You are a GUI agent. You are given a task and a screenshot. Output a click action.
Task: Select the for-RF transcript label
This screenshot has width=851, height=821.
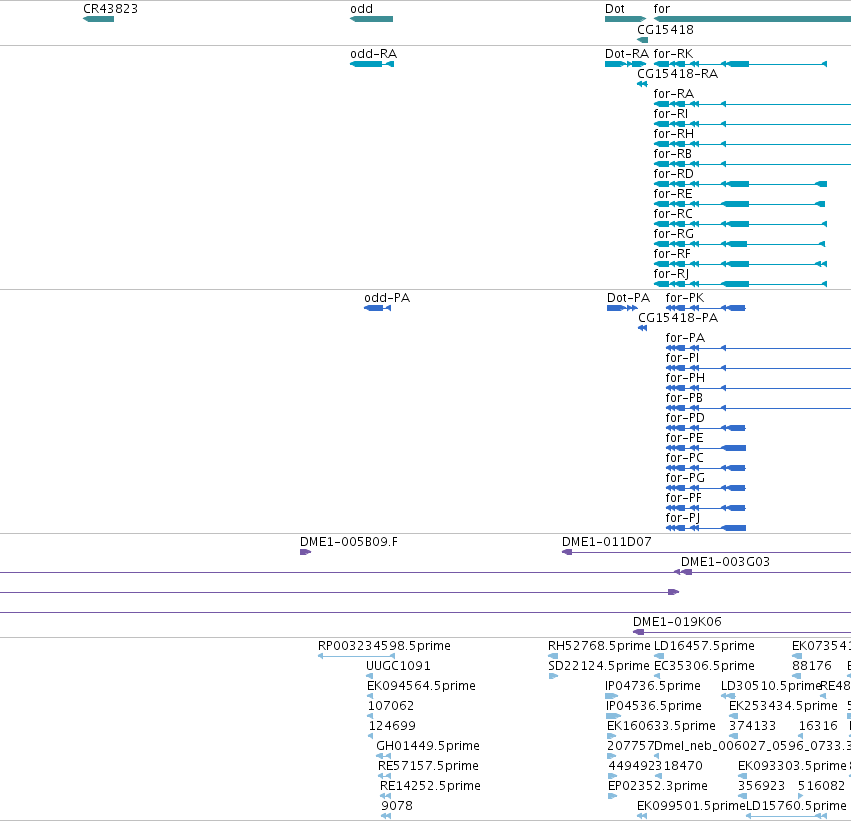point(672,254)
